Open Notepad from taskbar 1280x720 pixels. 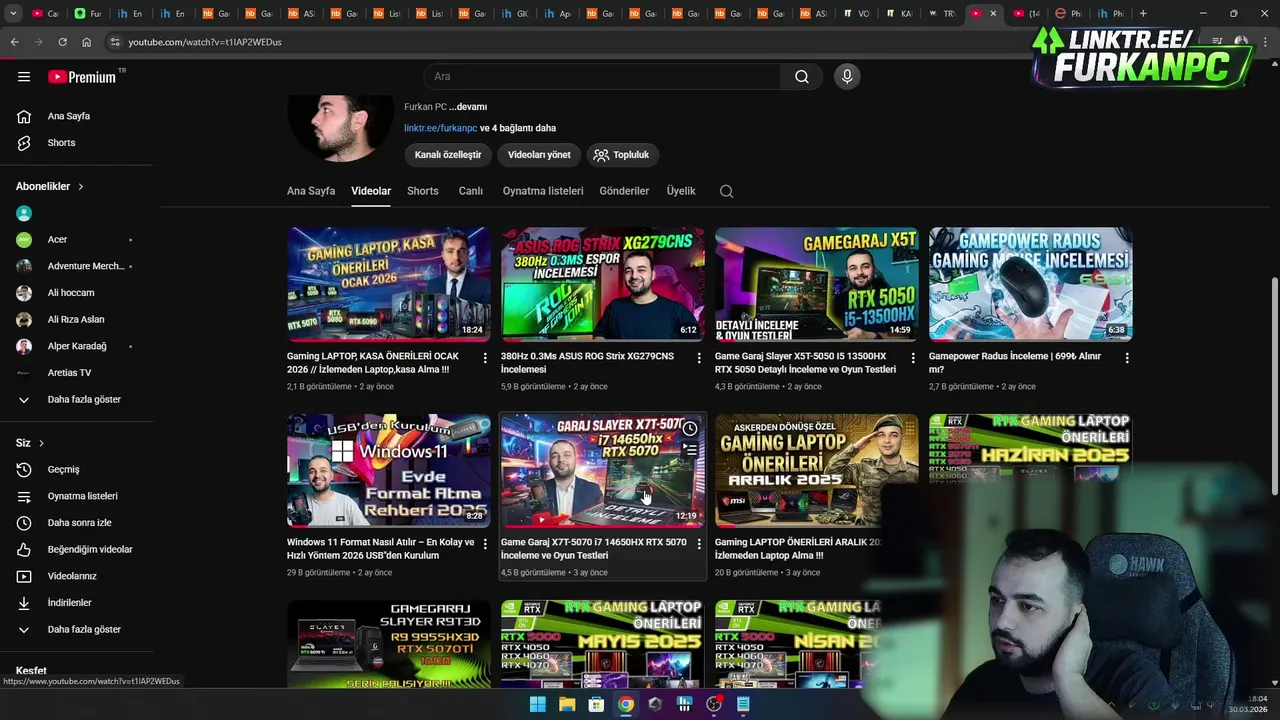coord(743,704)
